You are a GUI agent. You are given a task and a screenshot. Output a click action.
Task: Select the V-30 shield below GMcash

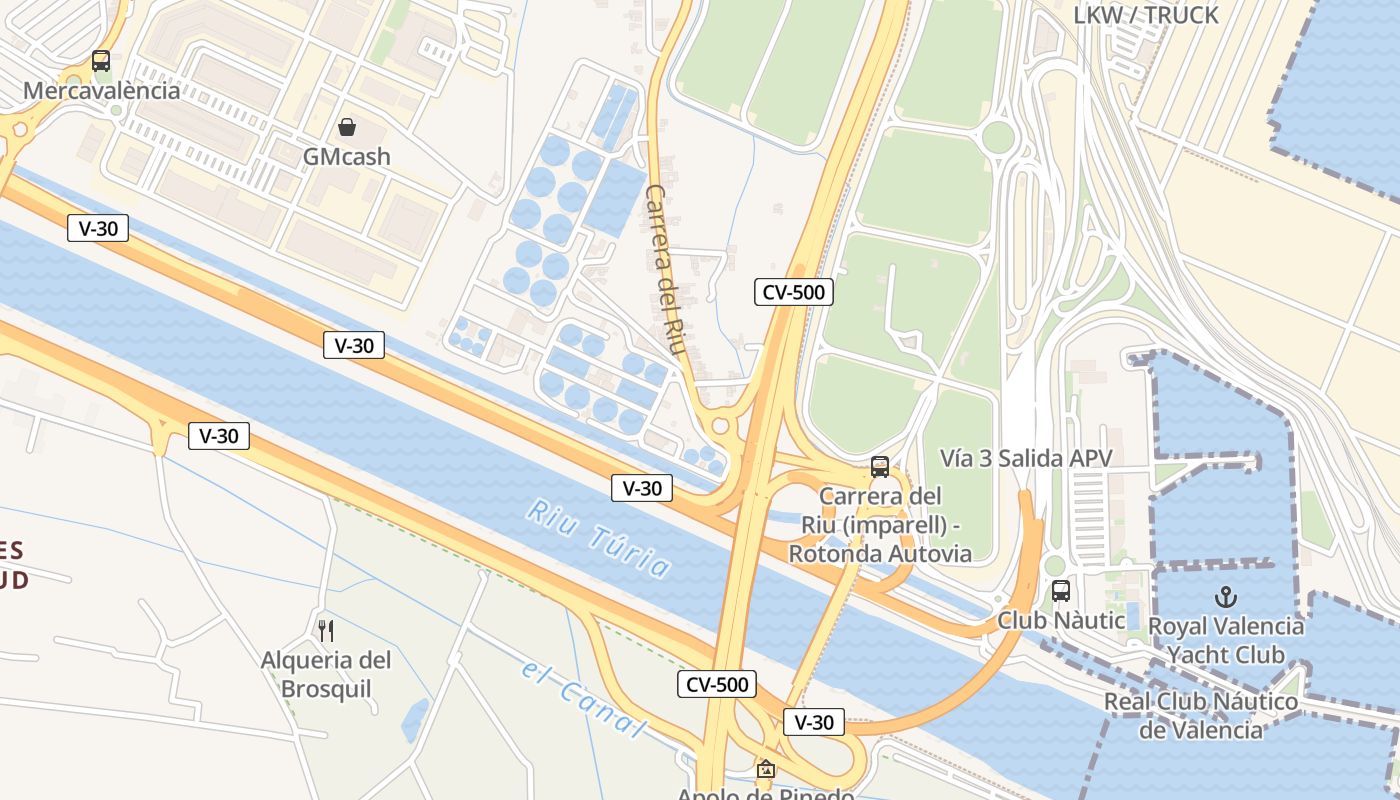click(x=354, y=346)
